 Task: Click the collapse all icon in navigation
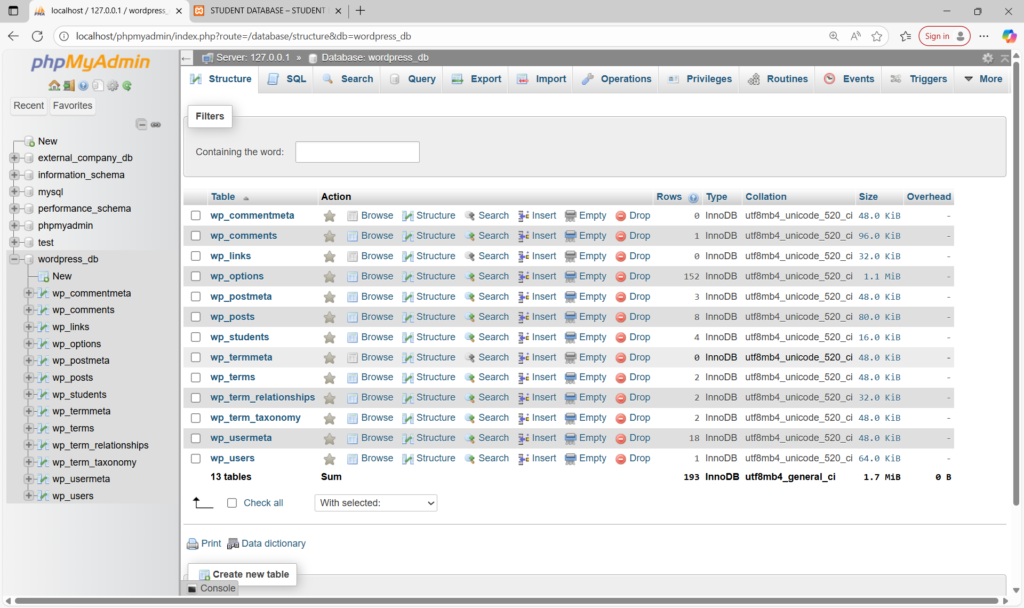pos(142,124)
